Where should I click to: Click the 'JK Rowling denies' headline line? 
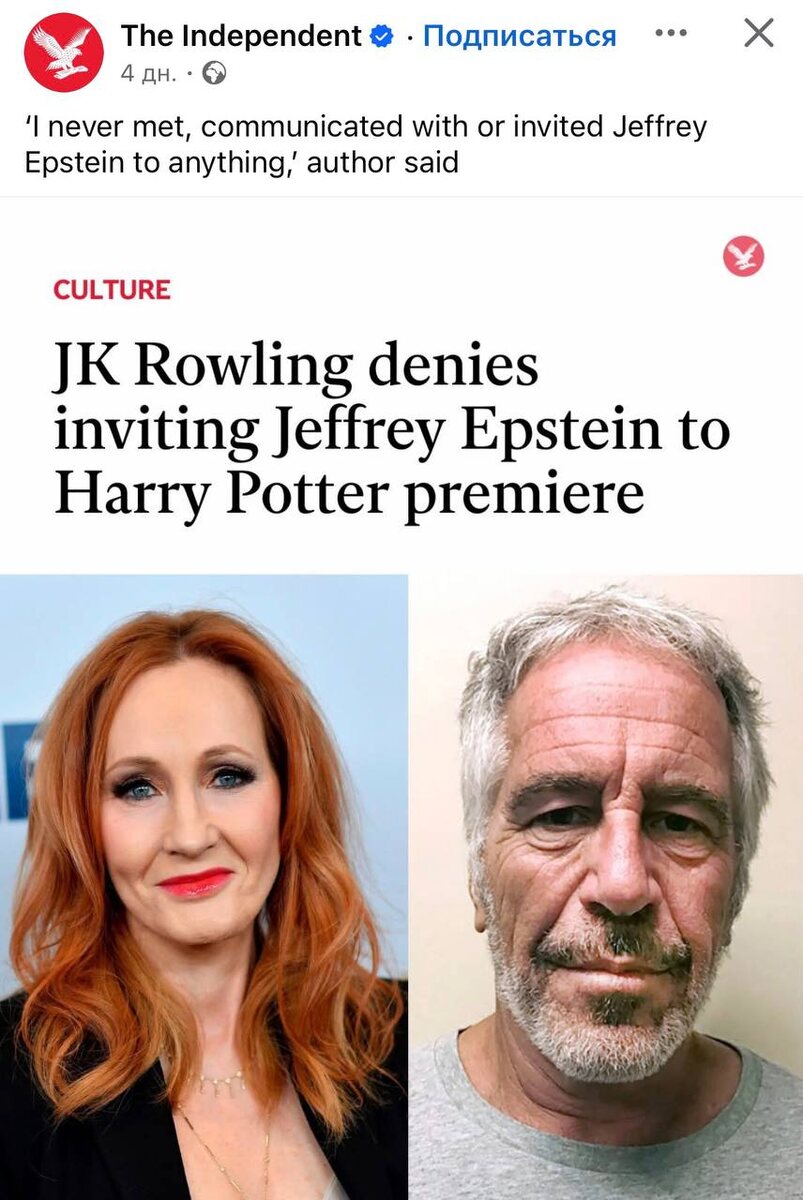click(296, 369)
